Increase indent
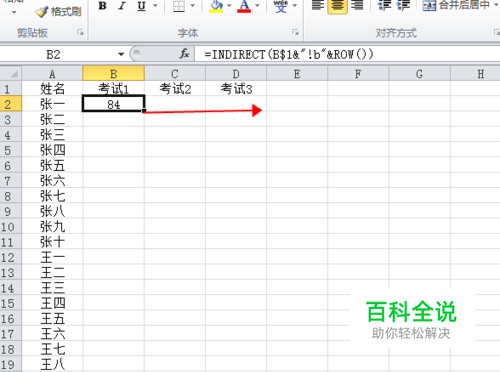This screenshot has height=372, width=500. (x=403, y=6)
